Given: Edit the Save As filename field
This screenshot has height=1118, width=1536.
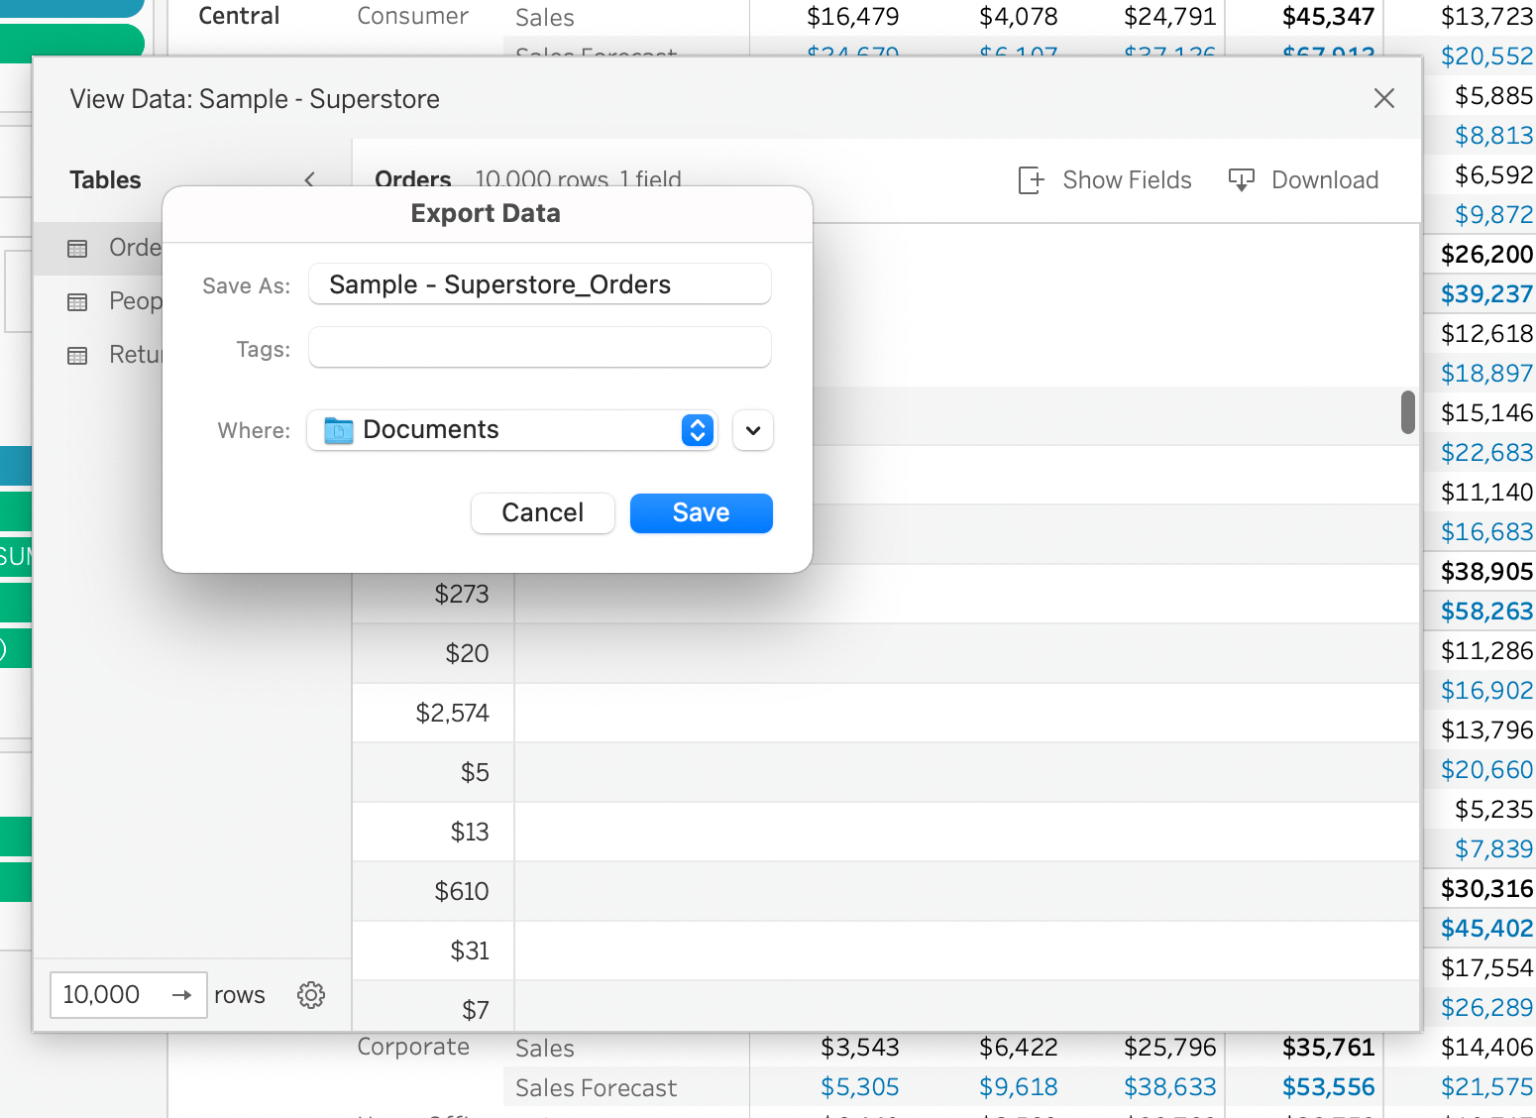Looking at the screenshot, I should [539, 284].
